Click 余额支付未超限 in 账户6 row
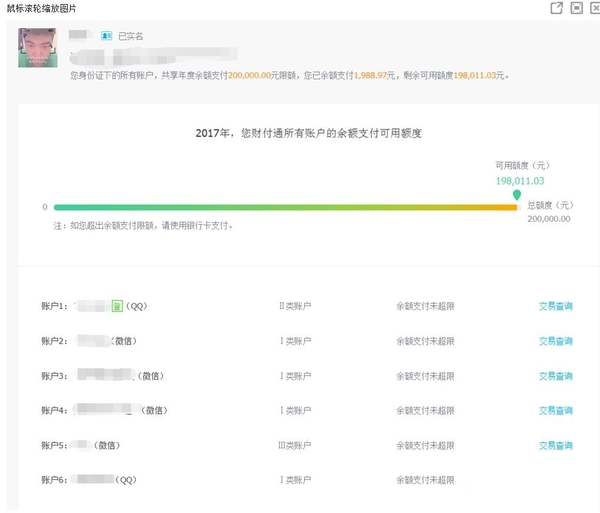This screenshot has height=513, width=600. click(425, 480)
